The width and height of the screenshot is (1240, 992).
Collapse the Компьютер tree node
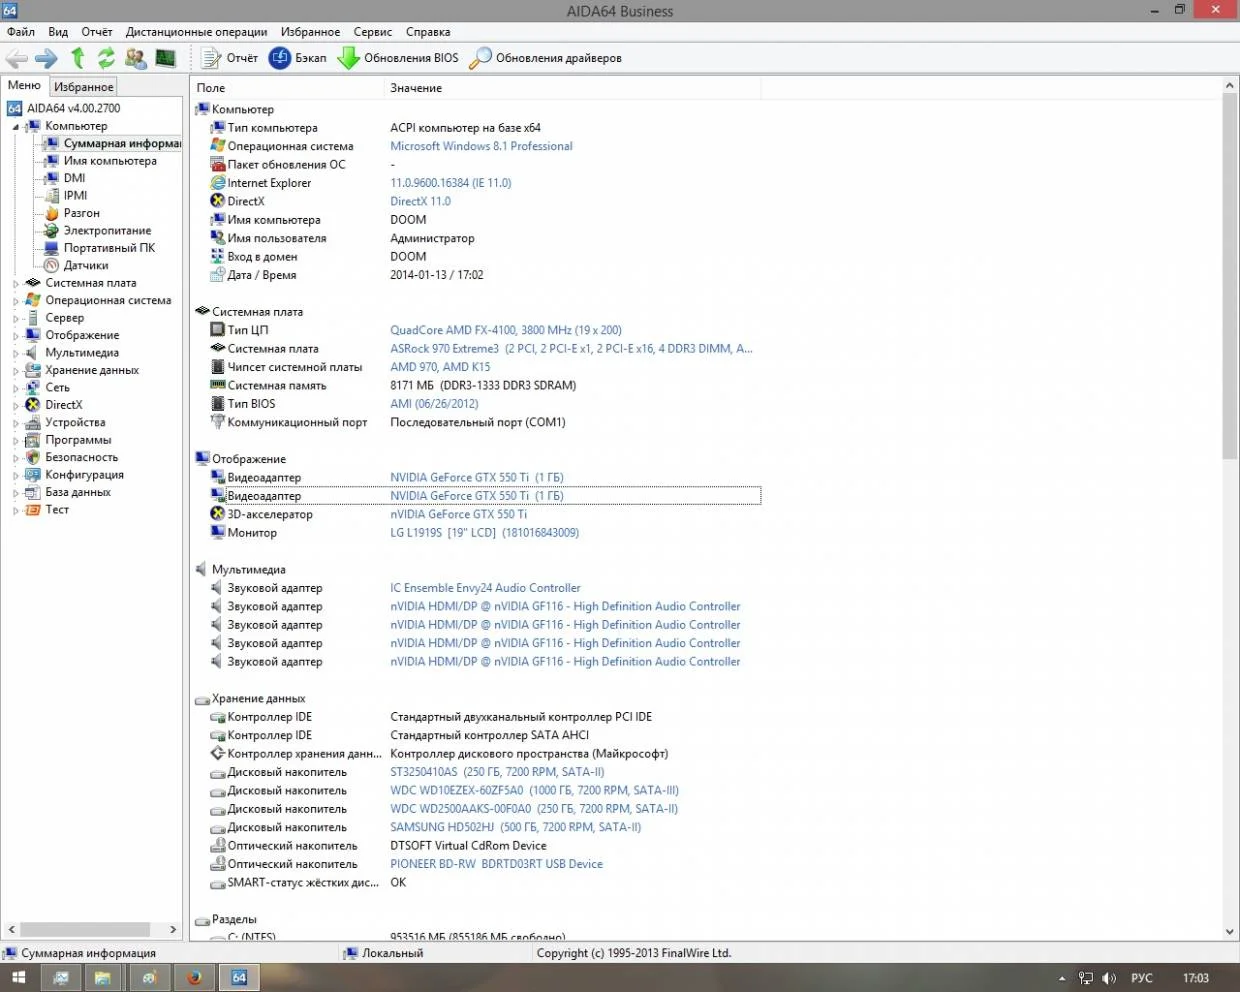coord(15,127)
